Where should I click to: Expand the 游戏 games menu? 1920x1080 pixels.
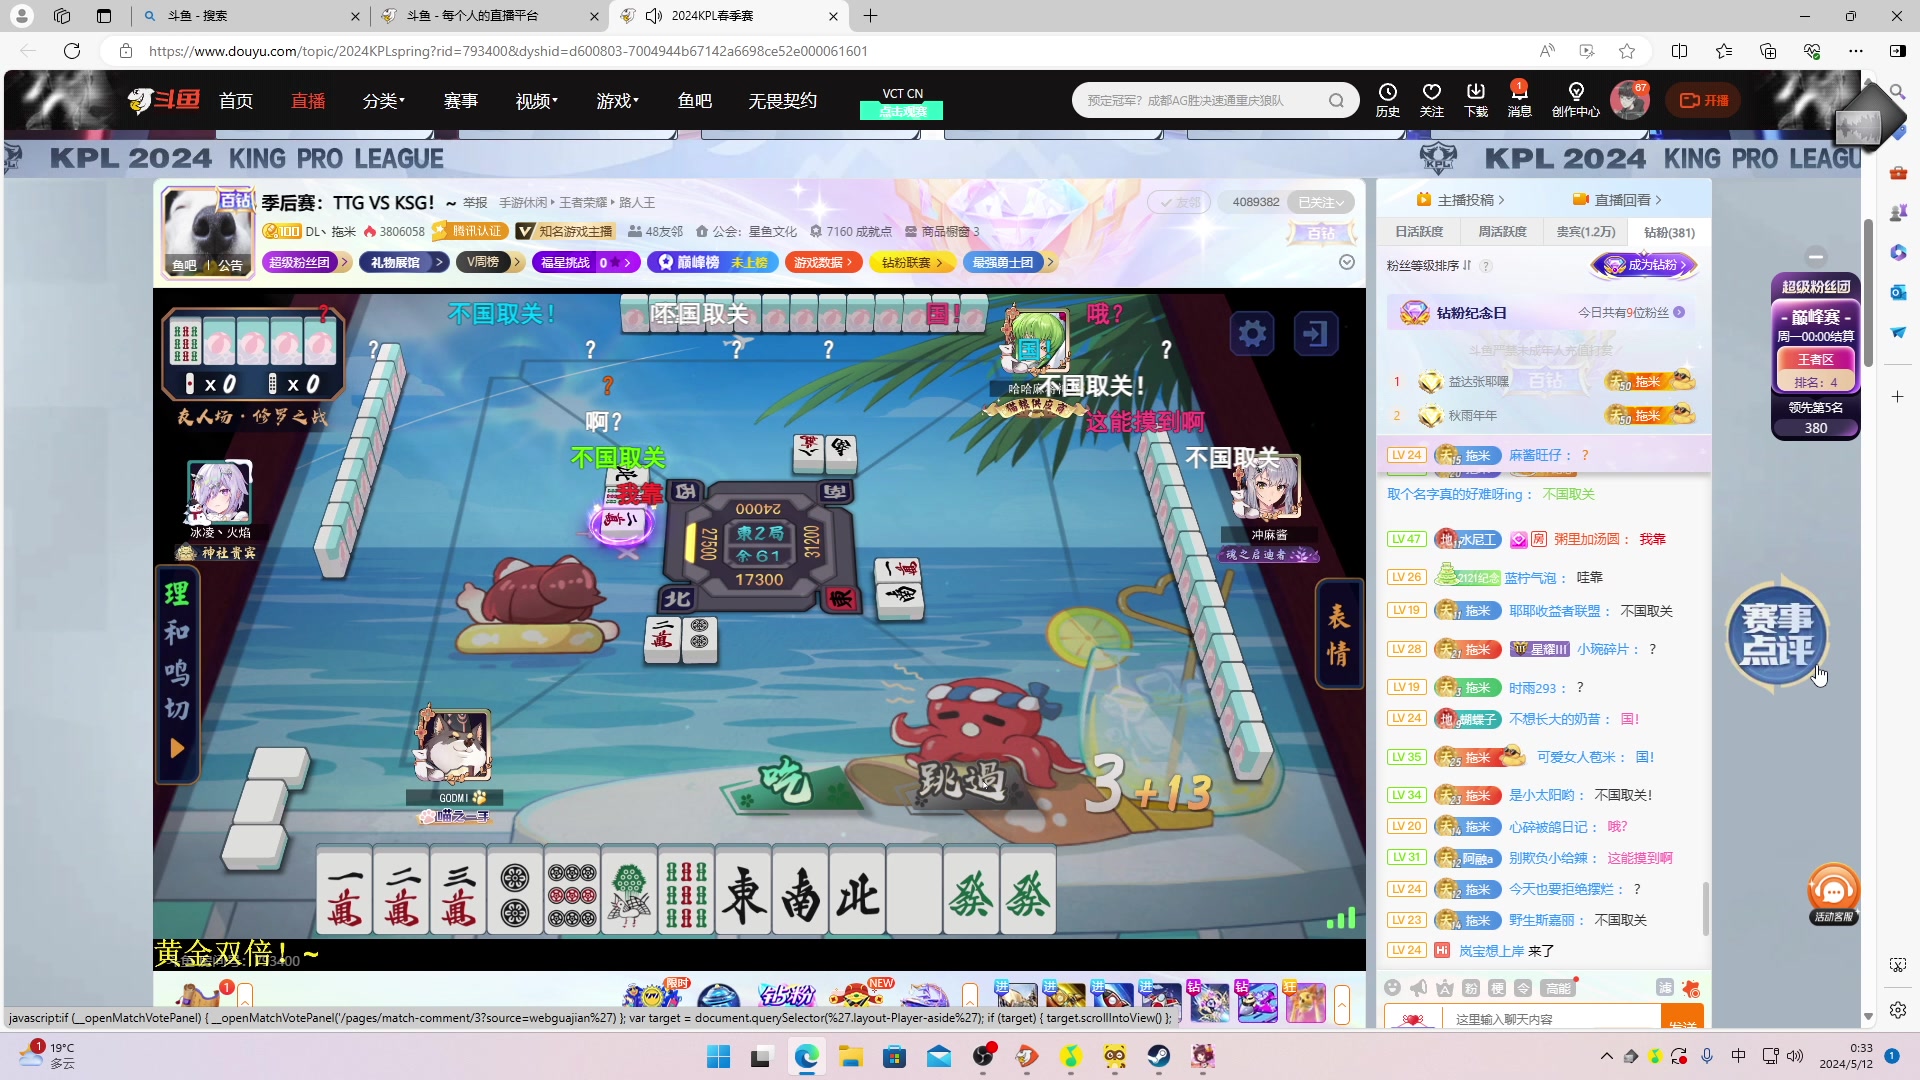617,101
